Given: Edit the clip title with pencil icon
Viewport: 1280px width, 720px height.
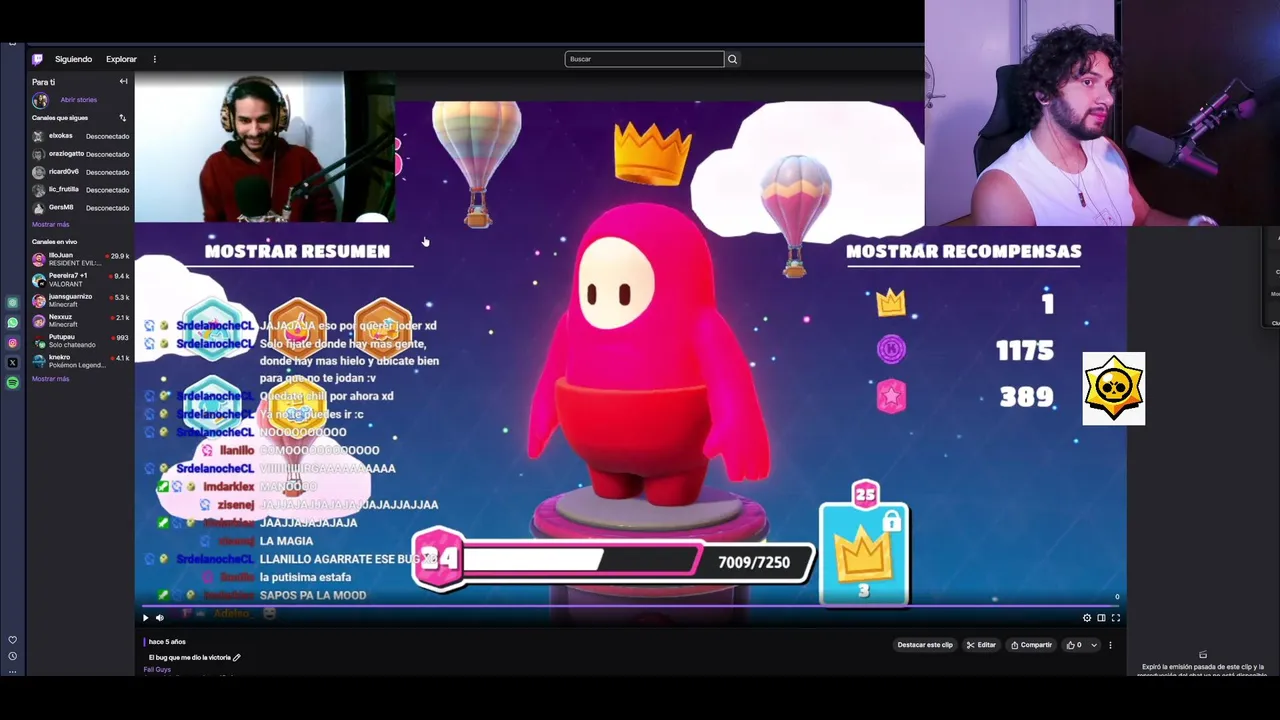Looking at the screenshot, I should [x=237, y=658].
